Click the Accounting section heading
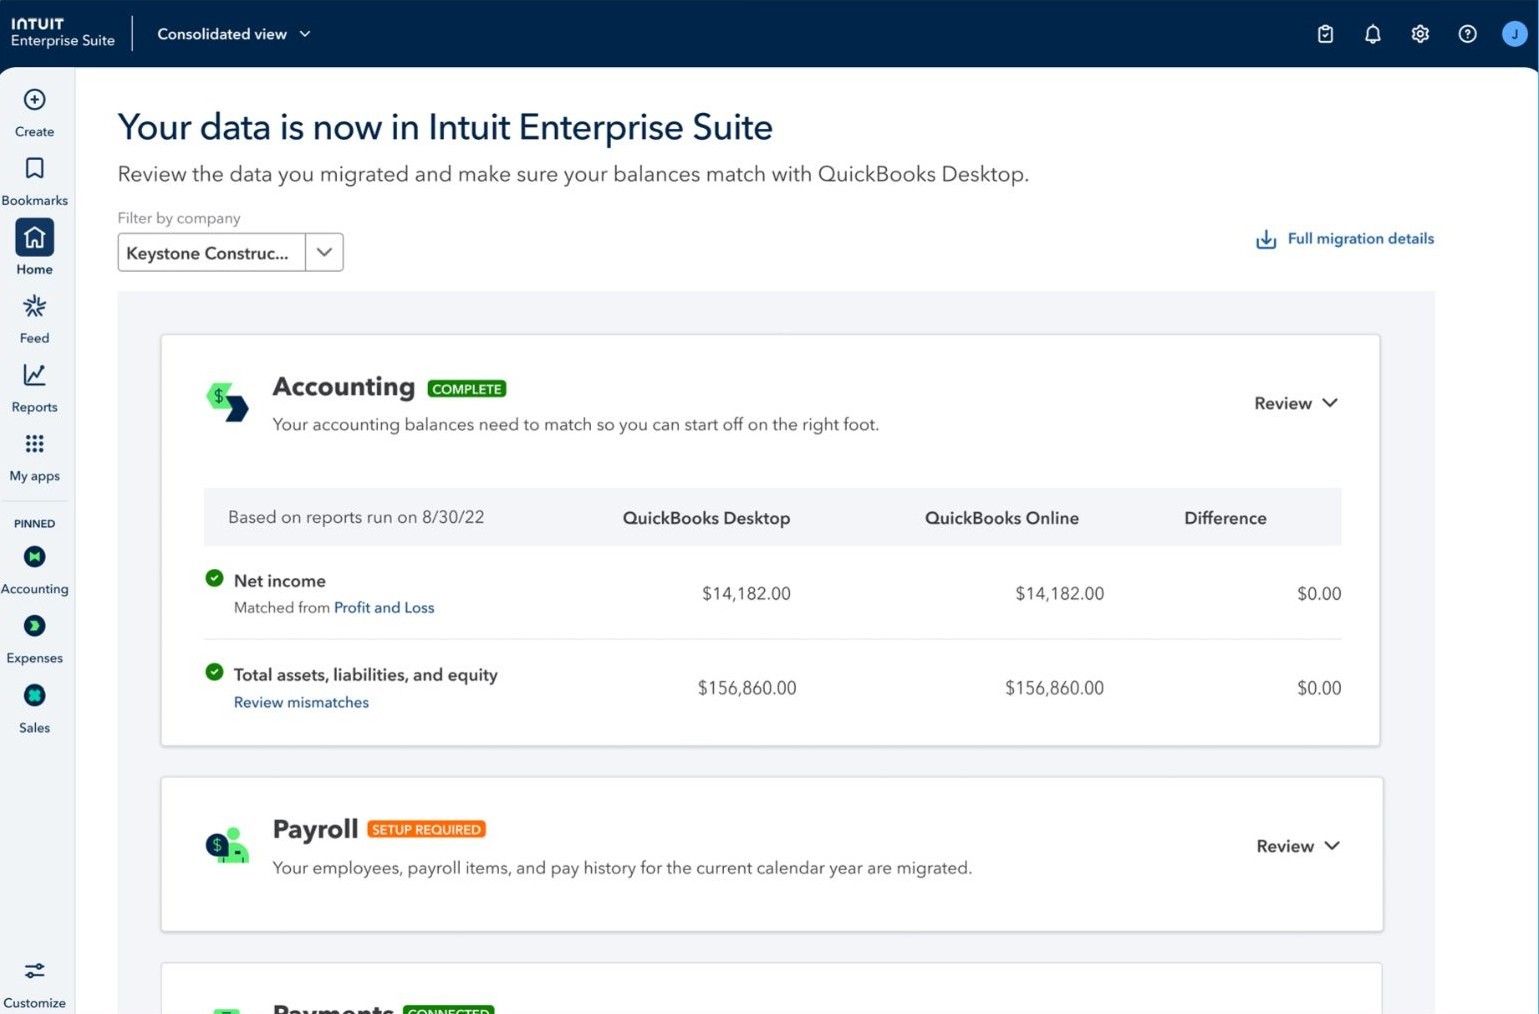 coord(343,386)
